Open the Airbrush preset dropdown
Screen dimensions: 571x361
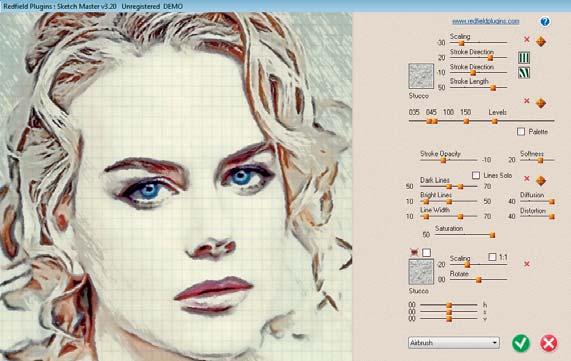point(454,343)
